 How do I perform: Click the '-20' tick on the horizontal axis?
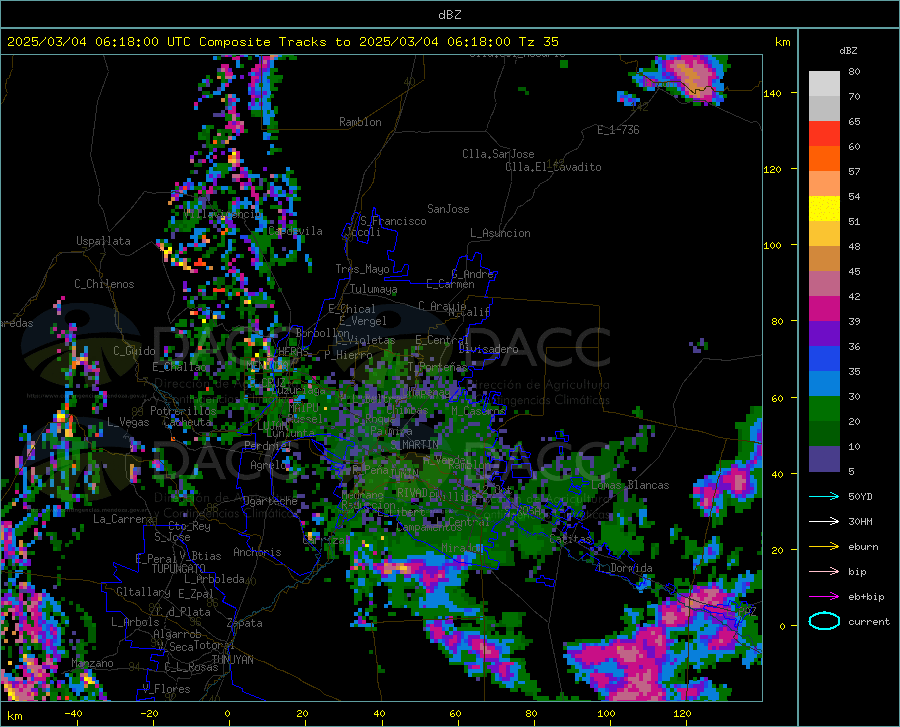[149, 713]
